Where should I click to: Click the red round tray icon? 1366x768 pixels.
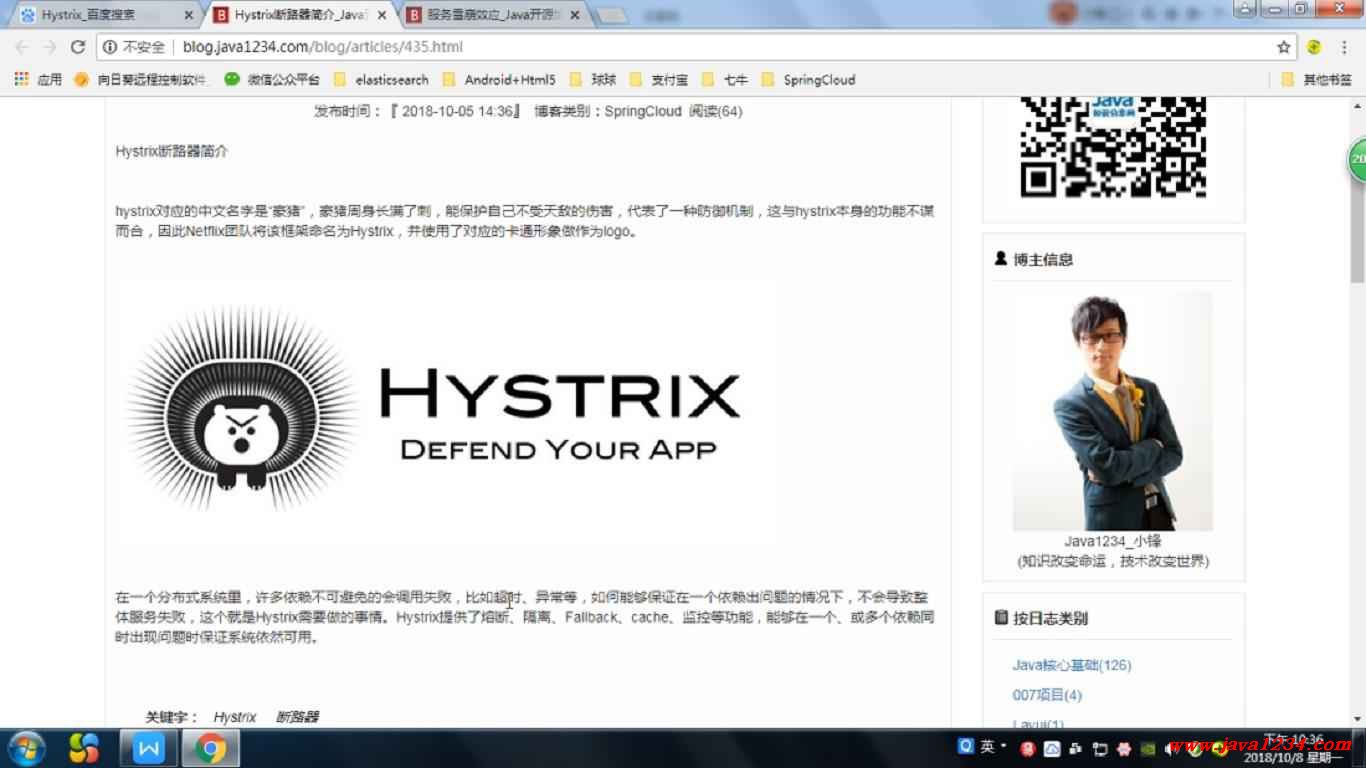(x=1027, y=748)
